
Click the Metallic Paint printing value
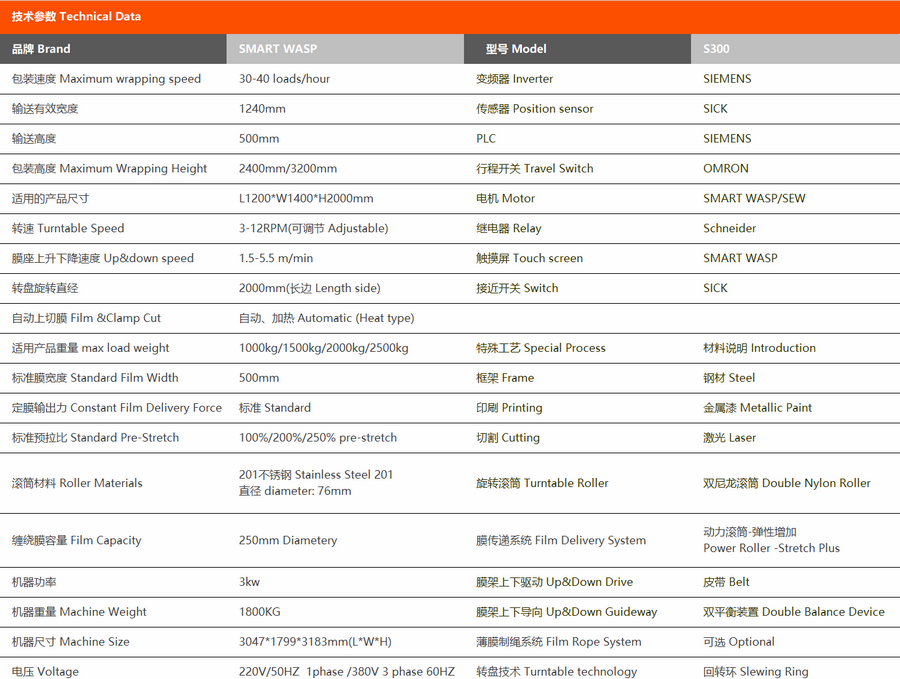(757, 408)
